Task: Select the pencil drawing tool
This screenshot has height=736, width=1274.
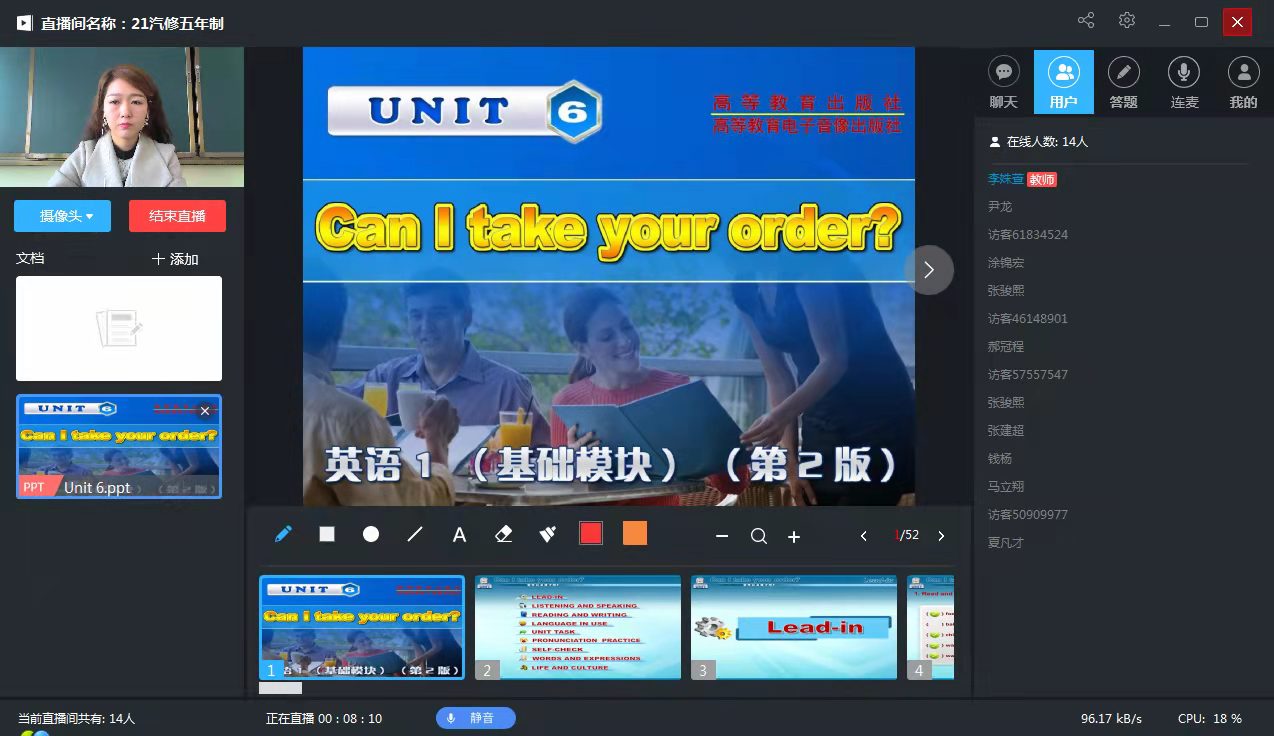Action: 283,535
